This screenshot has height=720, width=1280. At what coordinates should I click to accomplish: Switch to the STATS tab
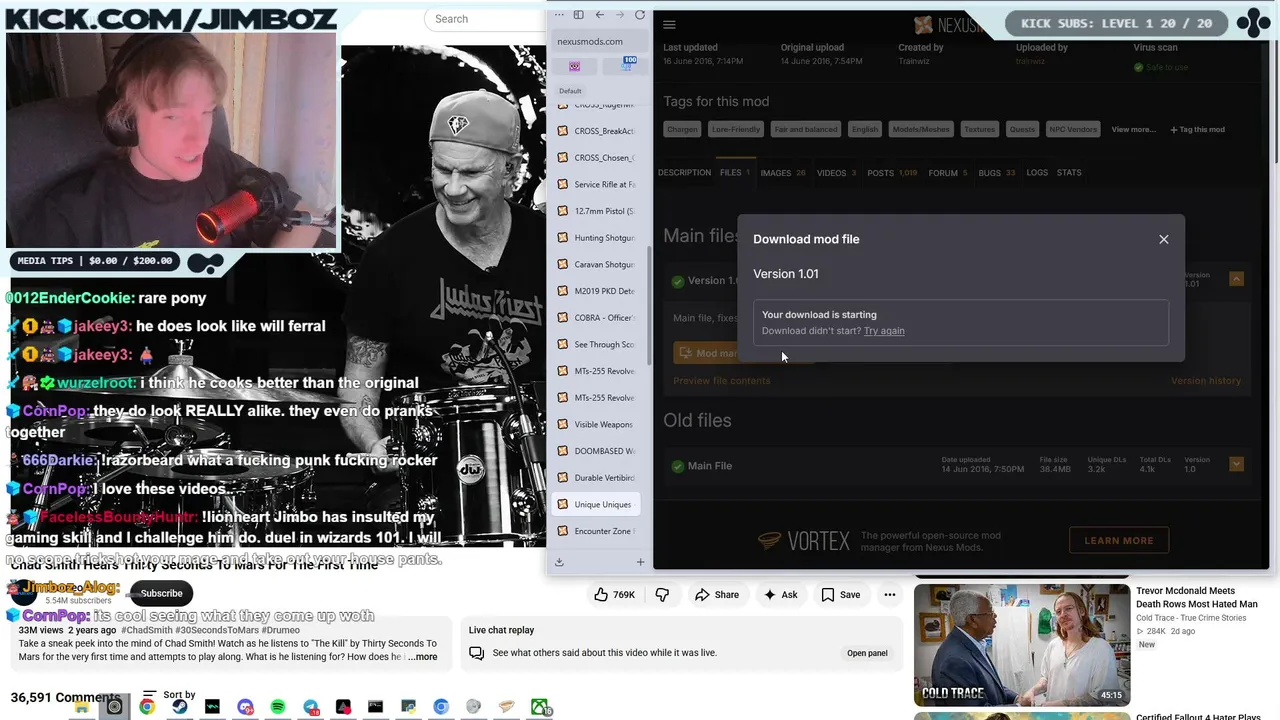pos(1069,173)
